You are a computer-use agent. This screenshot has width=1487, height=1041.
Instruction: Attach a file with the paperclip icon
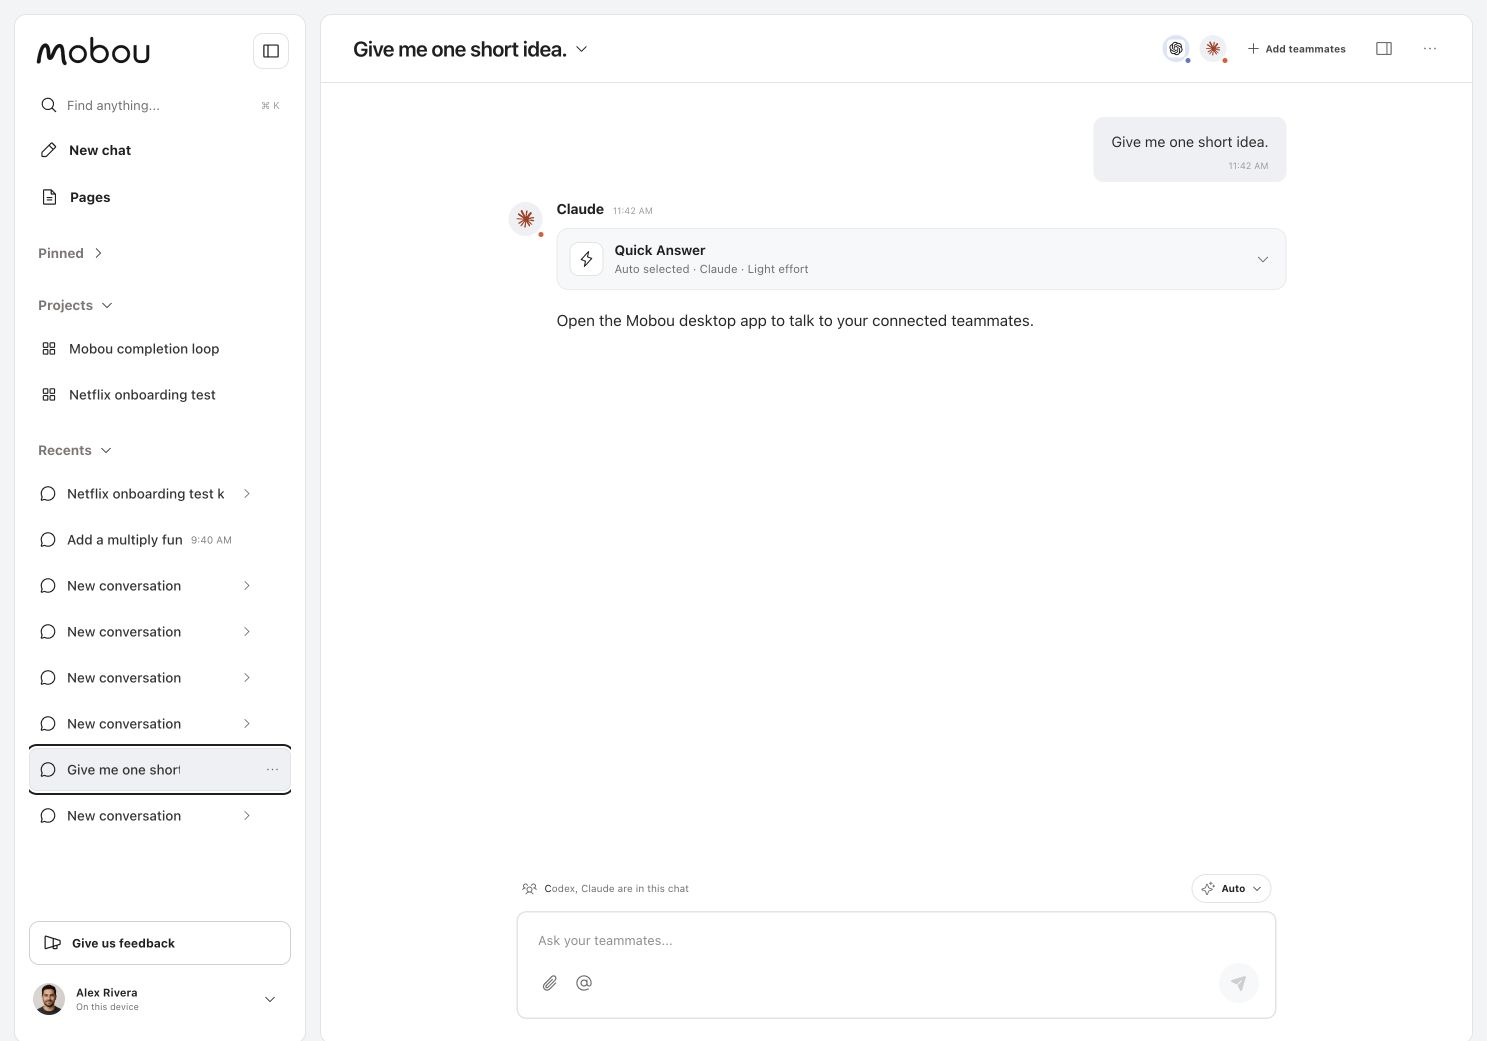[x=550, y=983]
